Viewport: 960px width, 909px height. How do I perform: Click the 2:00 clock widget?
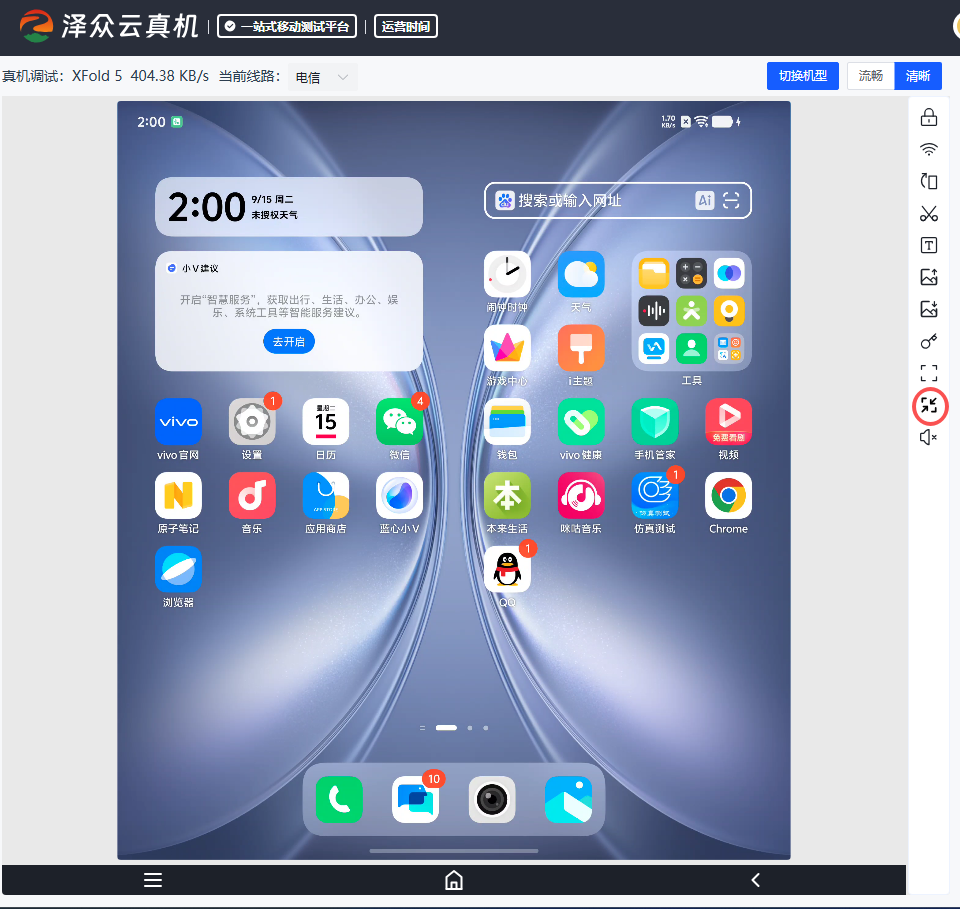coord(289,207)
